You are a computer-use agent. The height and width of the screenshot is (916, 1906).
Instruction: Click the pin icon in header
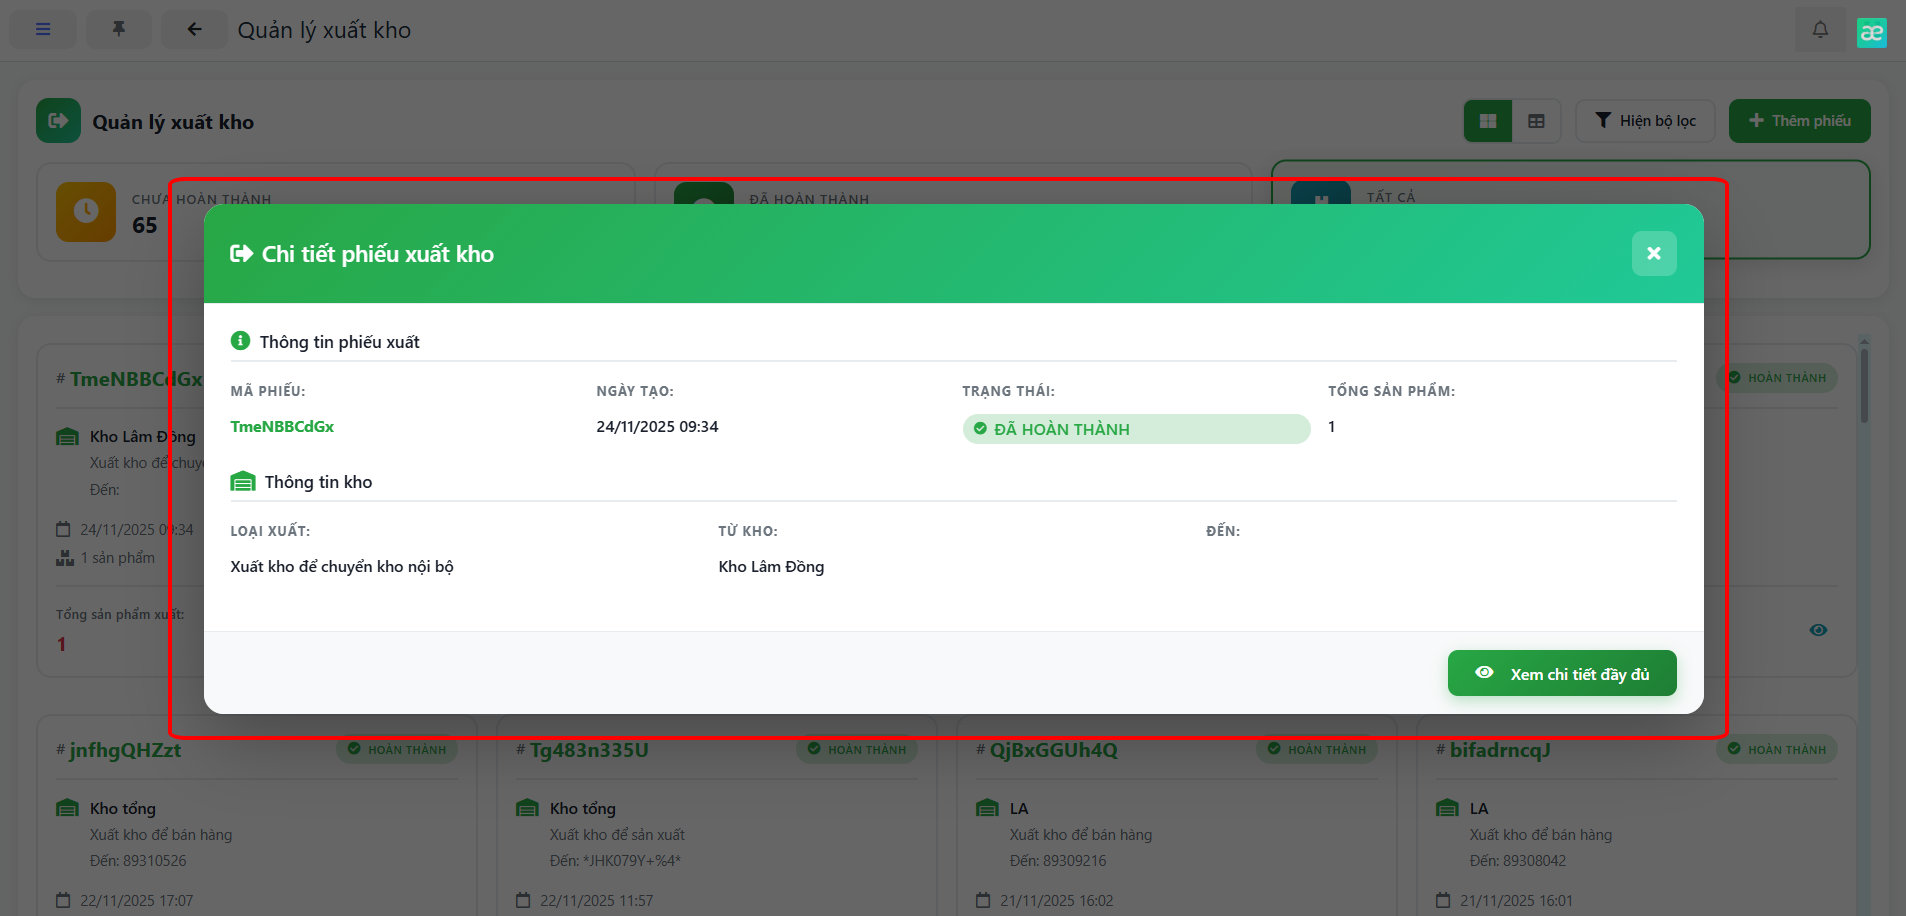[119, 30]
